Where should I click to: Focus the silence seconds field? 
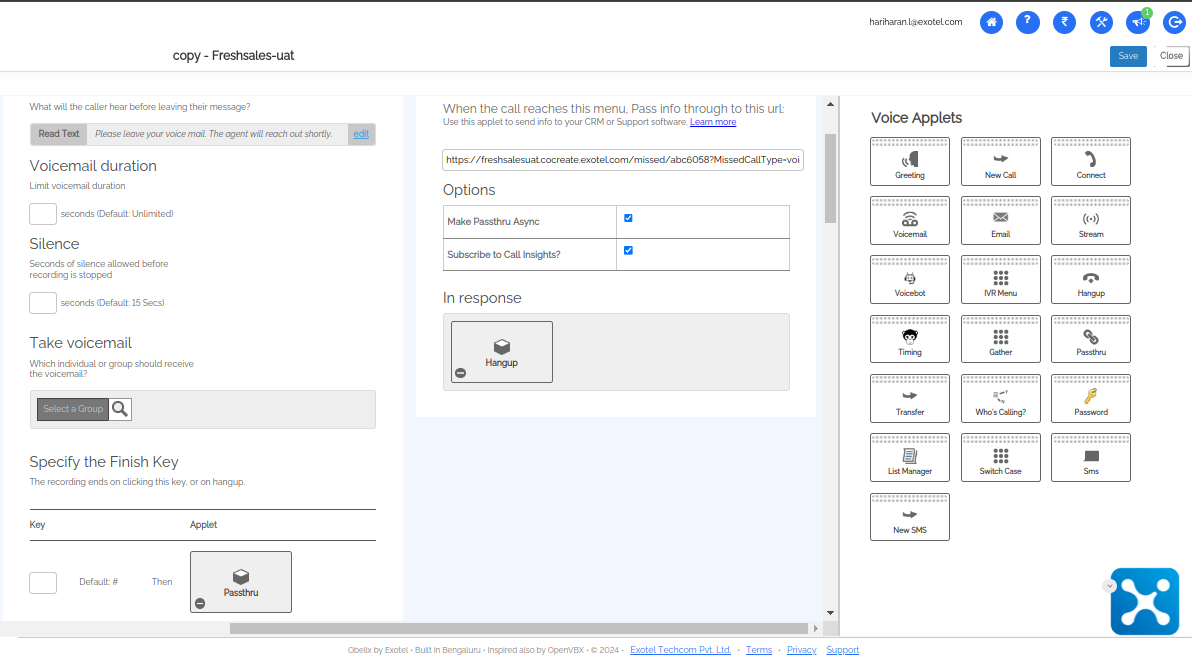tap(43, 302)
